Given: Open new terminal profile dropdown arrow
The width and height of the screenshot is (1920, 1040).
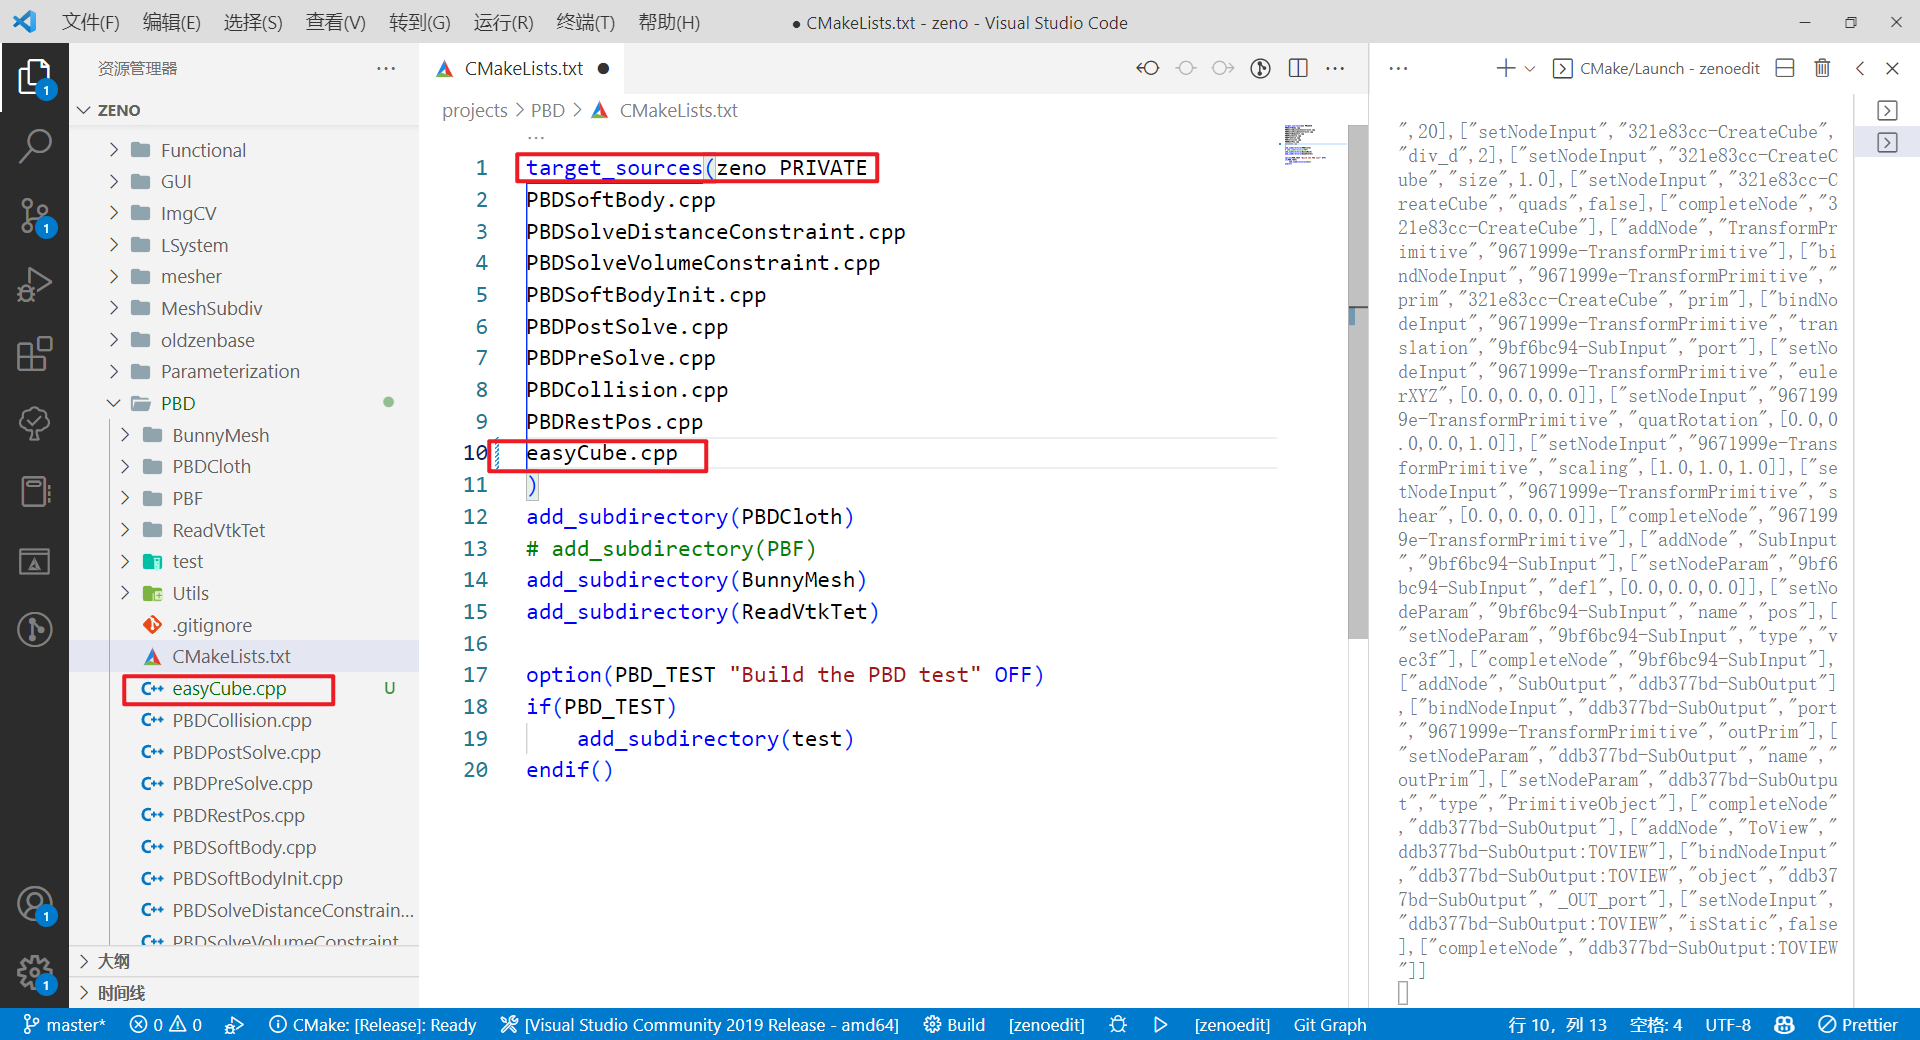Looking at the screenshot, I should (1529, 68).
